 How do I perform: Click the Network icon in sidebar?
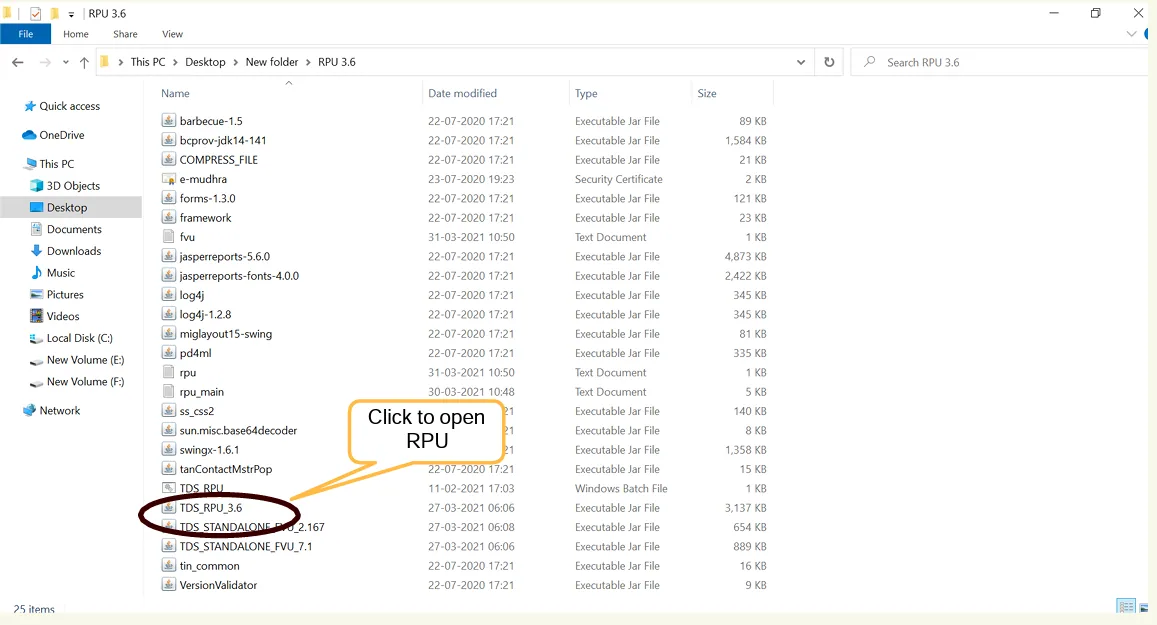coord(29,410)
